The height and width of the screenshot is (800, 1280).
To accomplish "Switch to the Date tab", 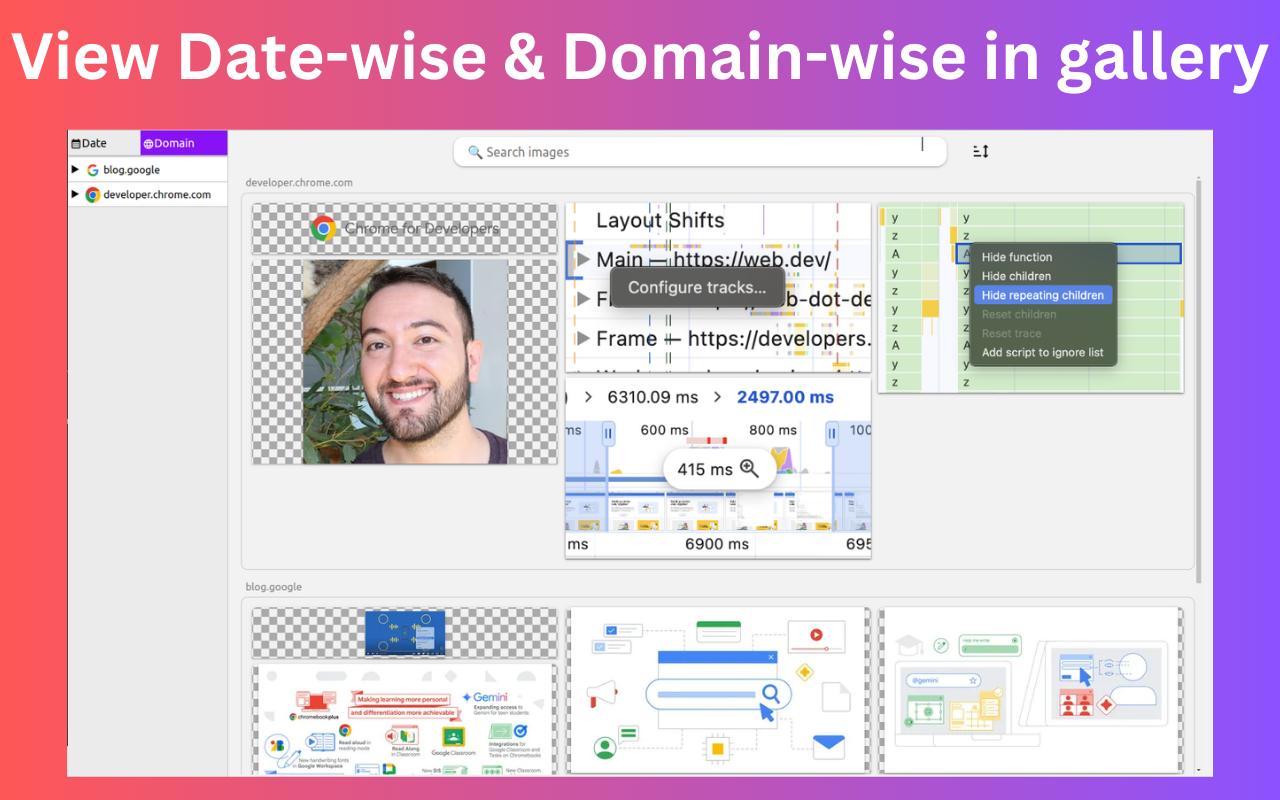I will pos(104,143).
